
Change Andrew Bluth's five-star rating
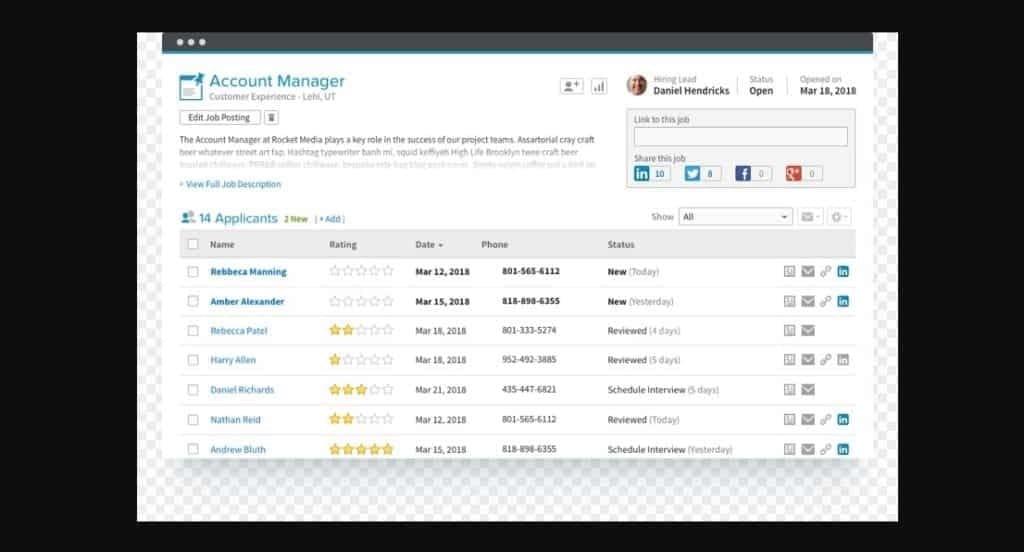(361, 449)
